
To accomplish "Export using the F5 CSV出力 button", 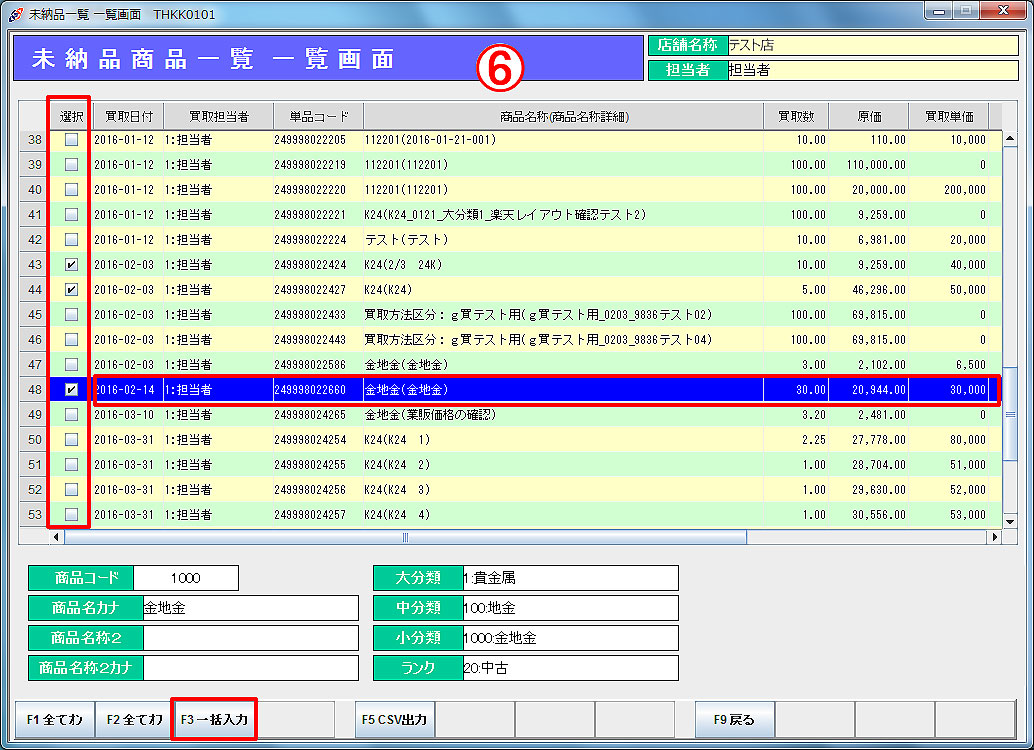I will [395, 719].
